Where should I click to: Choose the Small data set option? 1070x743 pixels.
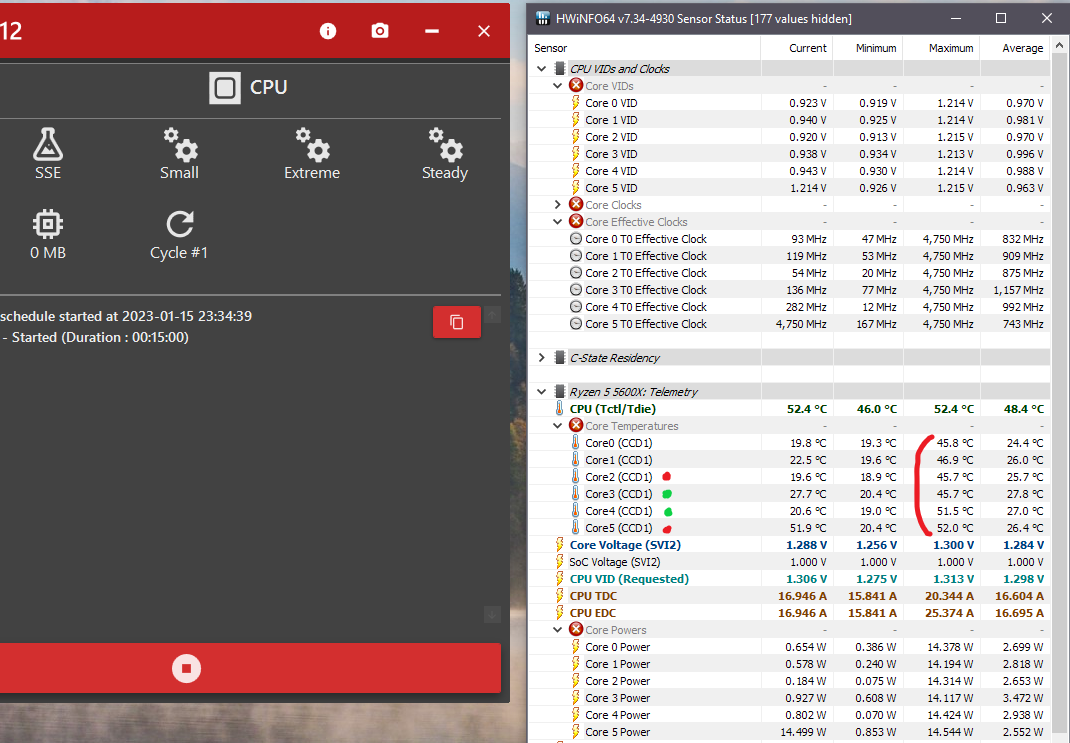(179, 154)
